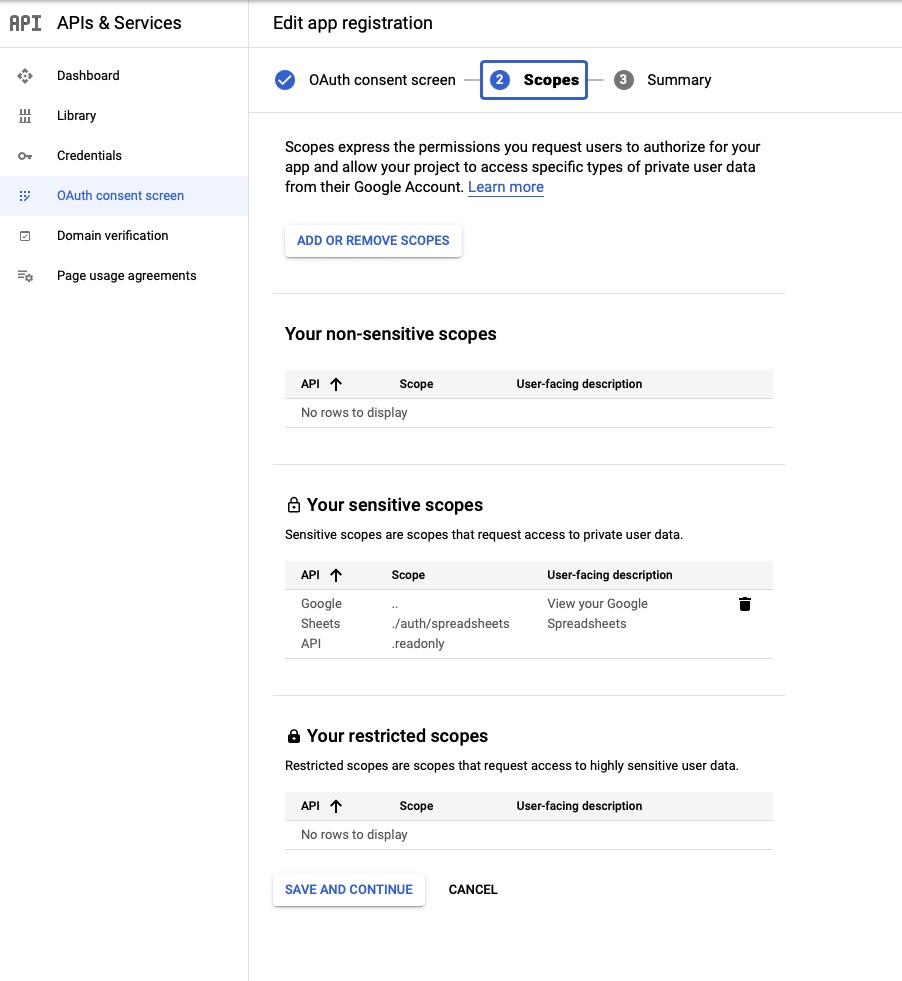Click Add or Remove Scopes button
The width and height of the screenshot is (902, 981).
(373, 241)
